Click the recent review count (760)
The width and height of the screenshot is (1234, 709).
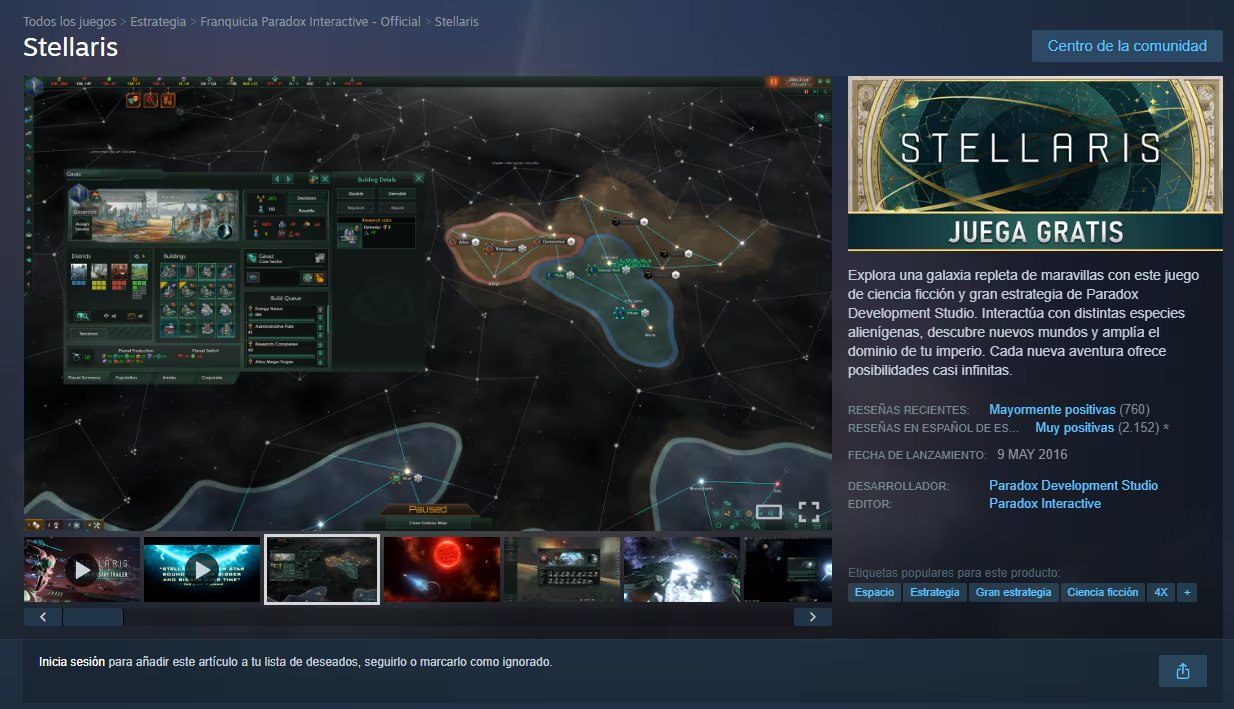[1135, 410]
